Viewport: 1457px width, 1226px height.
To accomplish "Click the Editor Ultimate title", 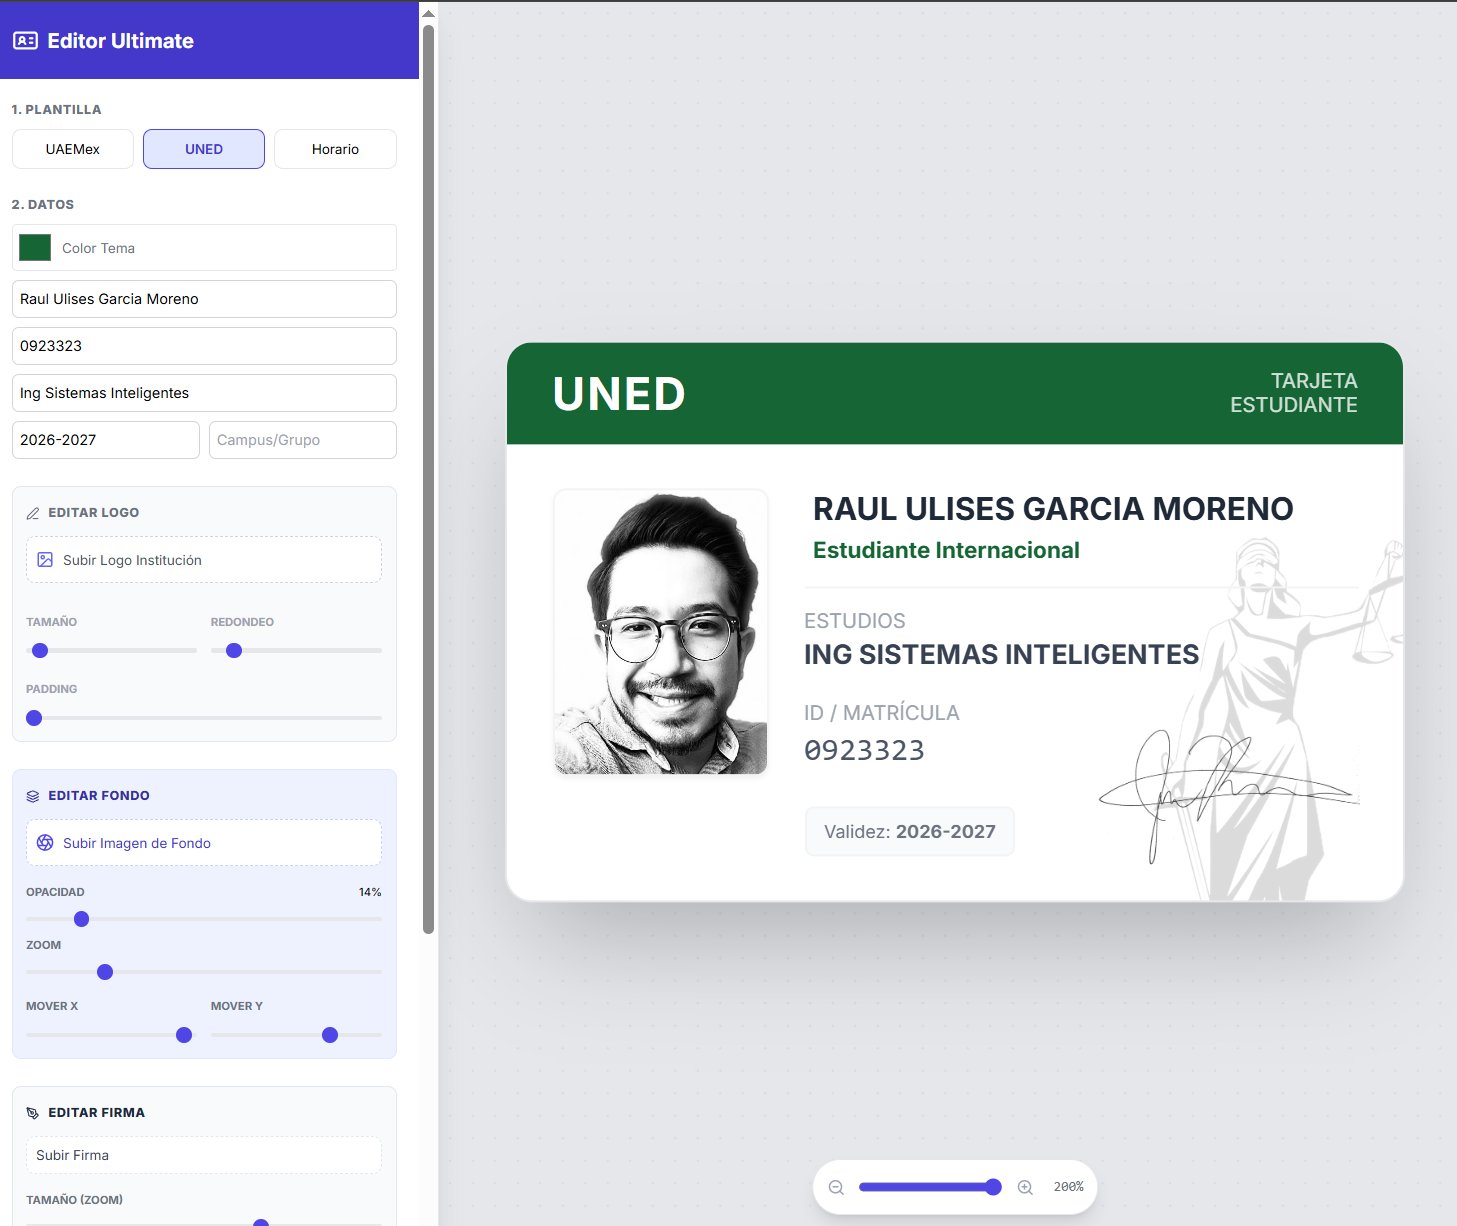I will pos(121,41).
